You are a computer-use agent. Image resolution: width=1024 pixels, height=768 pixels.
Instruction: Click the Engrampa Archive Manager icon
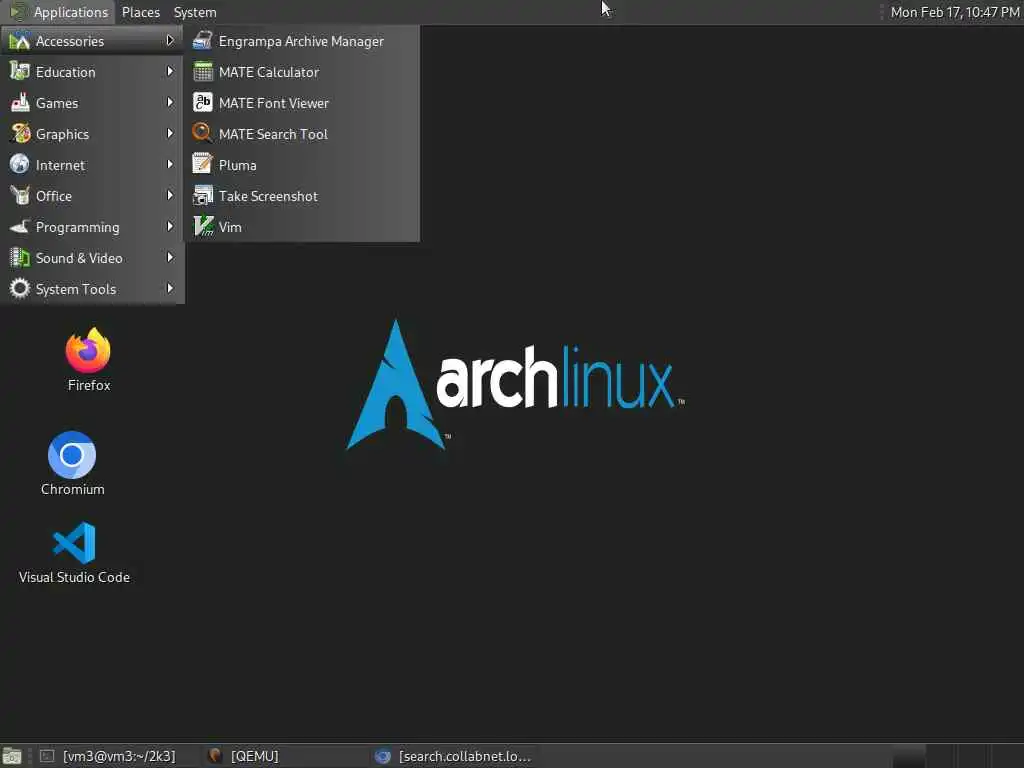click(202, 40)
